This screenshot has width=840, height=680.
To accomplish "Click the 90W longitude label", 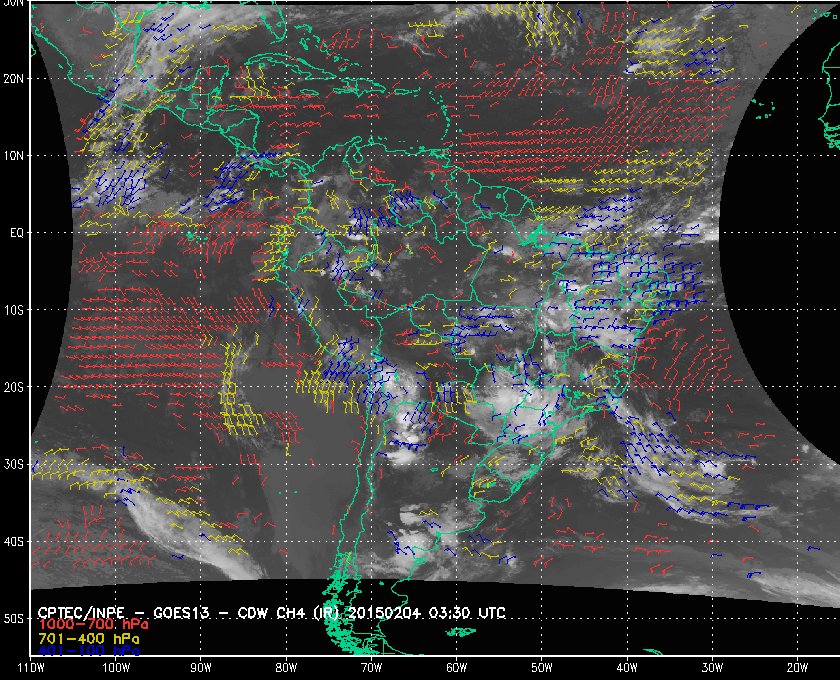I will click(x=200, y=668).
